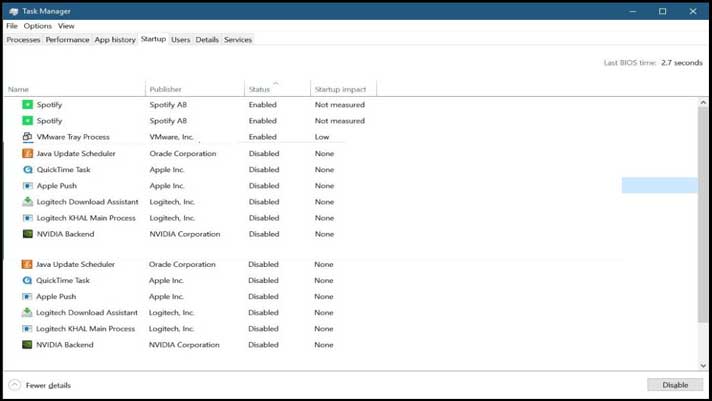Screen dimensions: 712x401
Task: Click the lower Logitech Download Assistant icon
Action: point(27,312)
